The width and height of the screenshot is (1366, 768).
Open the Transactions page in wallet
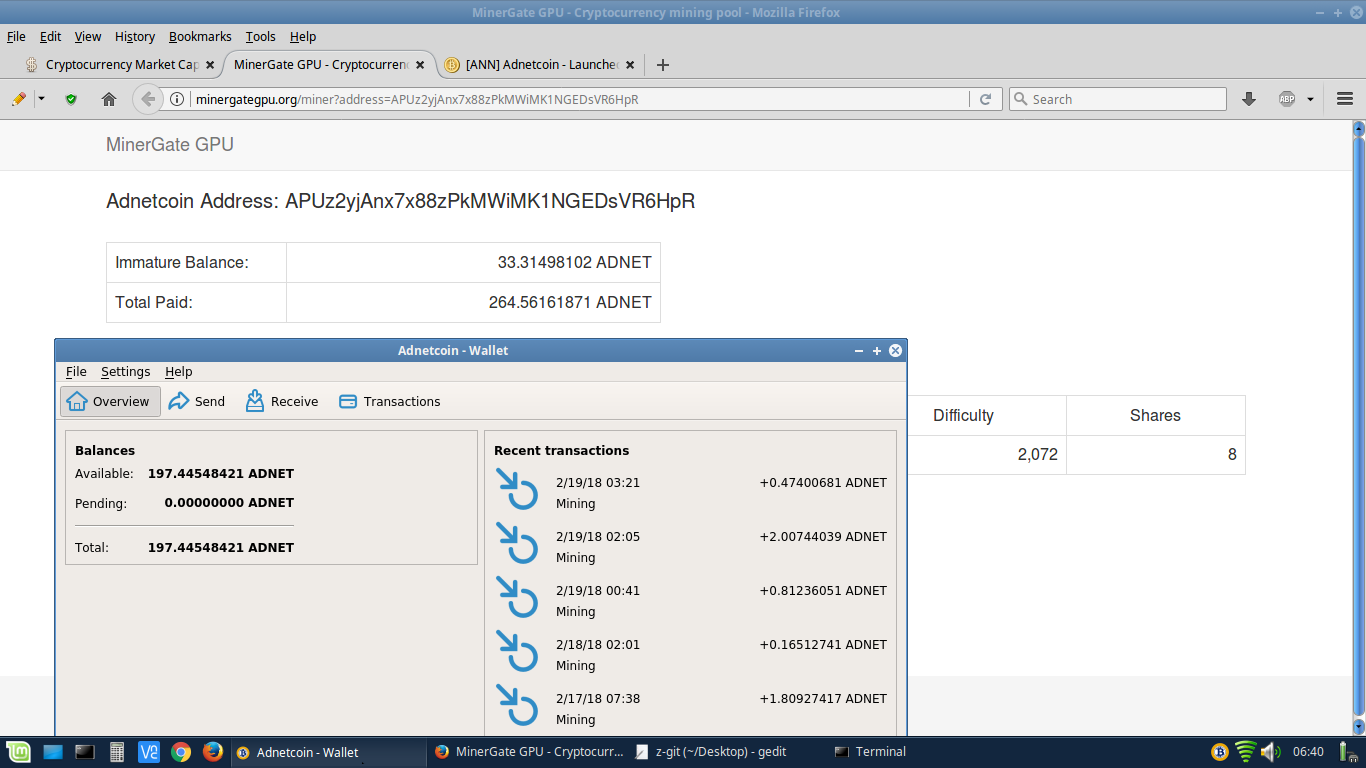click(390, 401)
